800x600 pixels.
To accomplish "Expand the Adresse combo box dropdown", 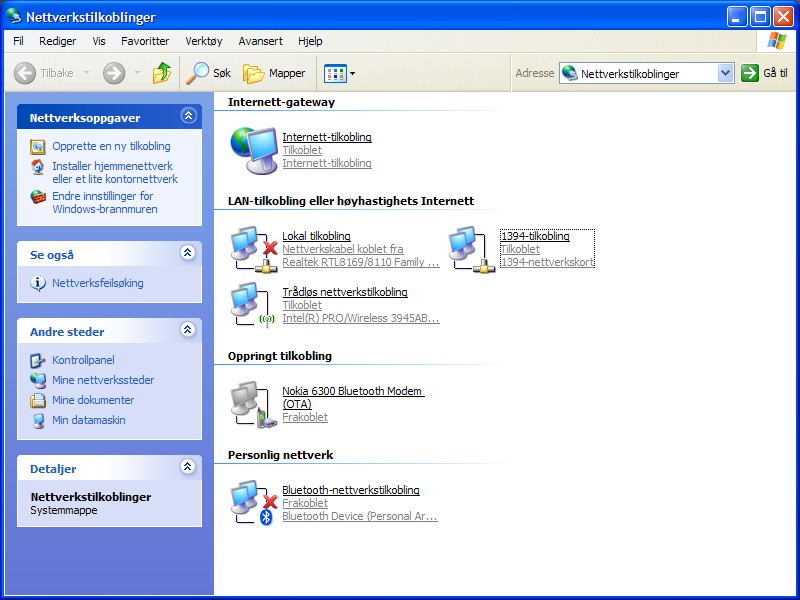I will (725, 73).
